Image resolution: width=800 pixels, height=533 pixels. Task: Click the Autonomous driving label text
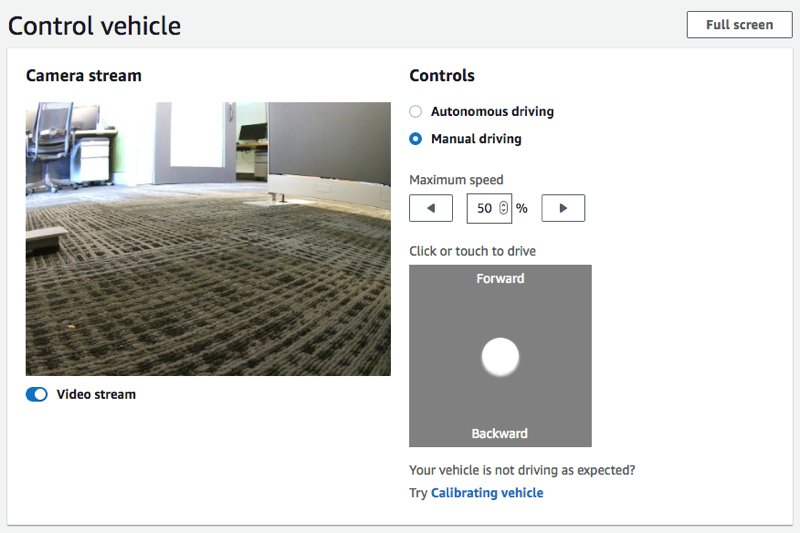(x=492, y=112)
